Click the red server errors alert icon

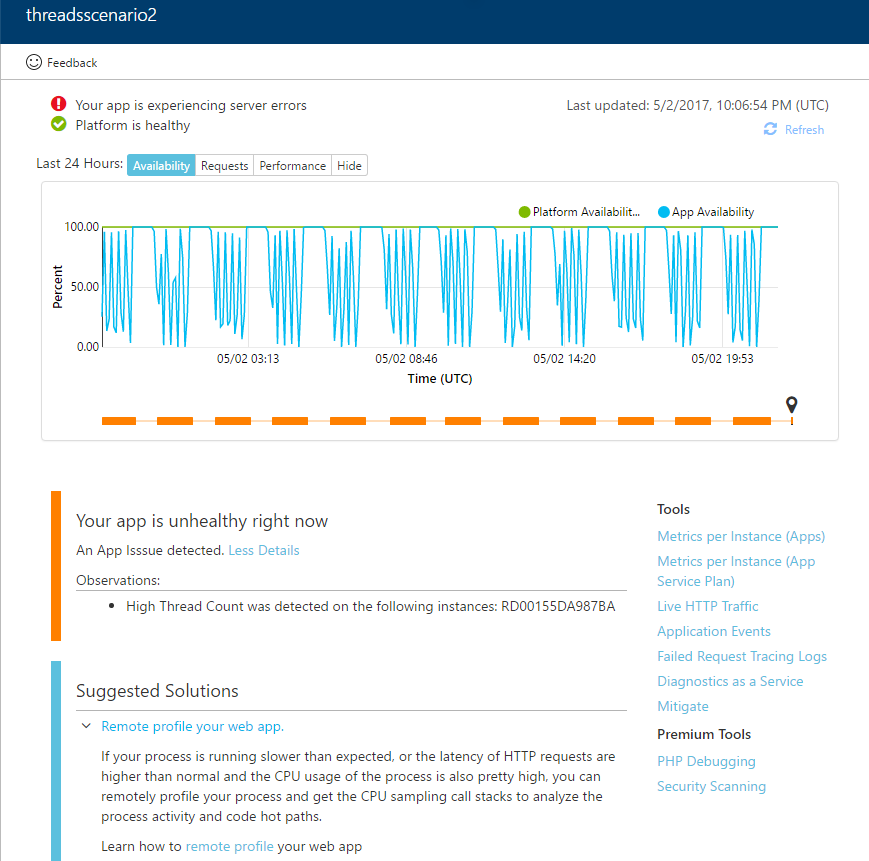click(59, 105)
